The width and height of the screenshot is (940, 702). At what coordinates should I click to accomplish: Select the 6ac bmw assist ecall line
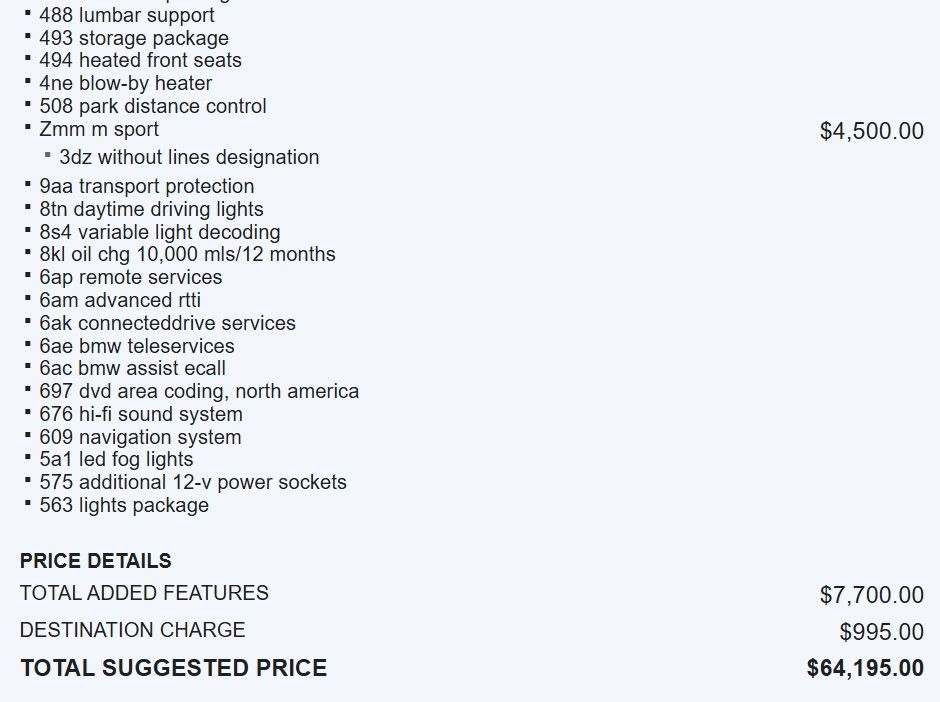(x=133, y=368)
